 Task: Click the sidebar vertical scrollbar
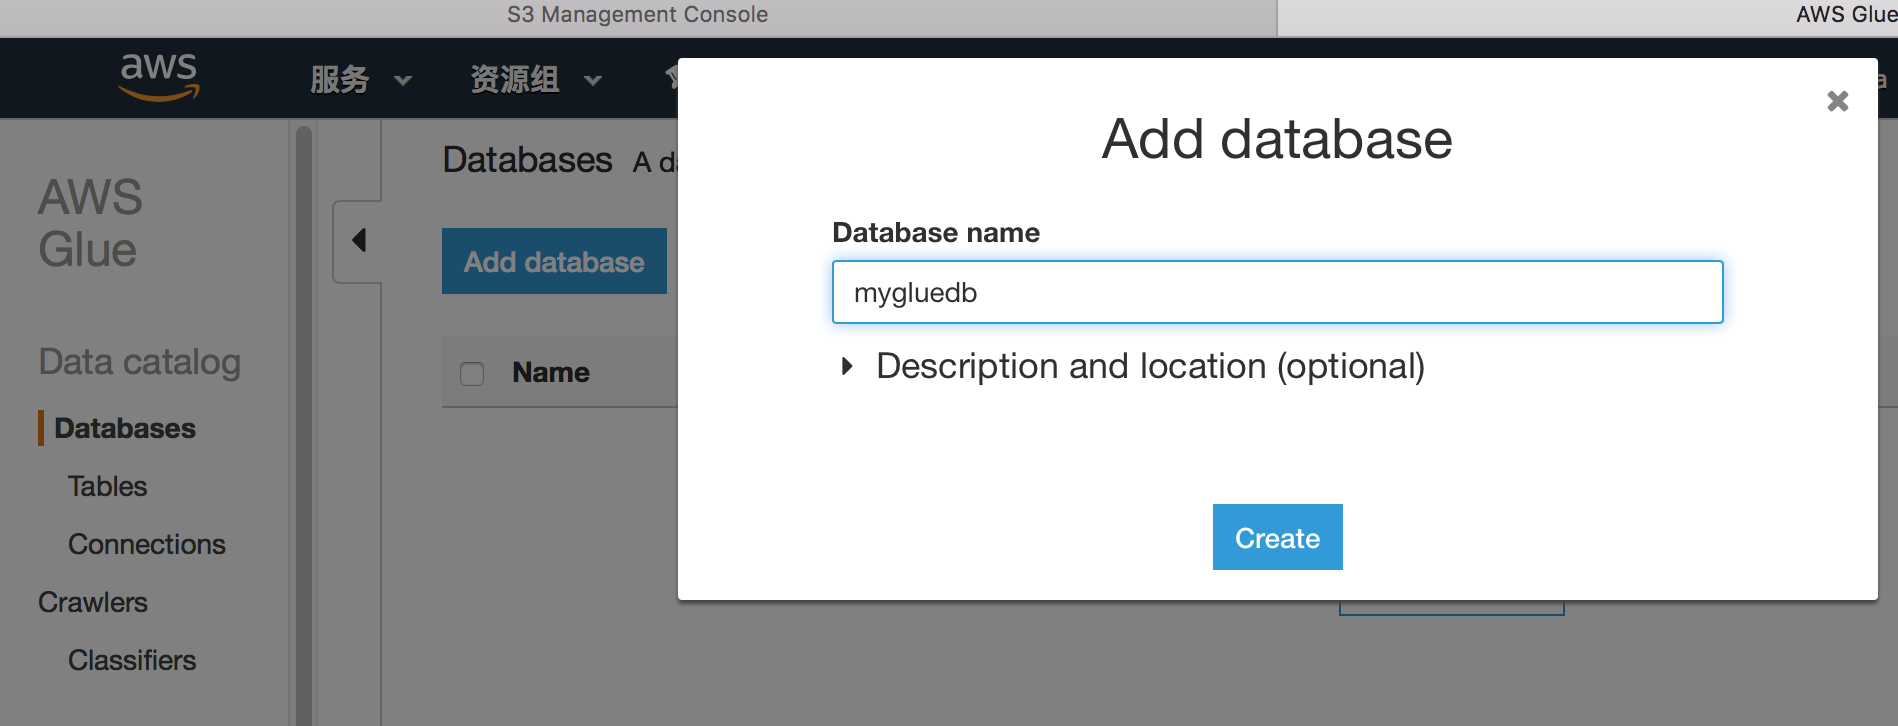point(304,425)
